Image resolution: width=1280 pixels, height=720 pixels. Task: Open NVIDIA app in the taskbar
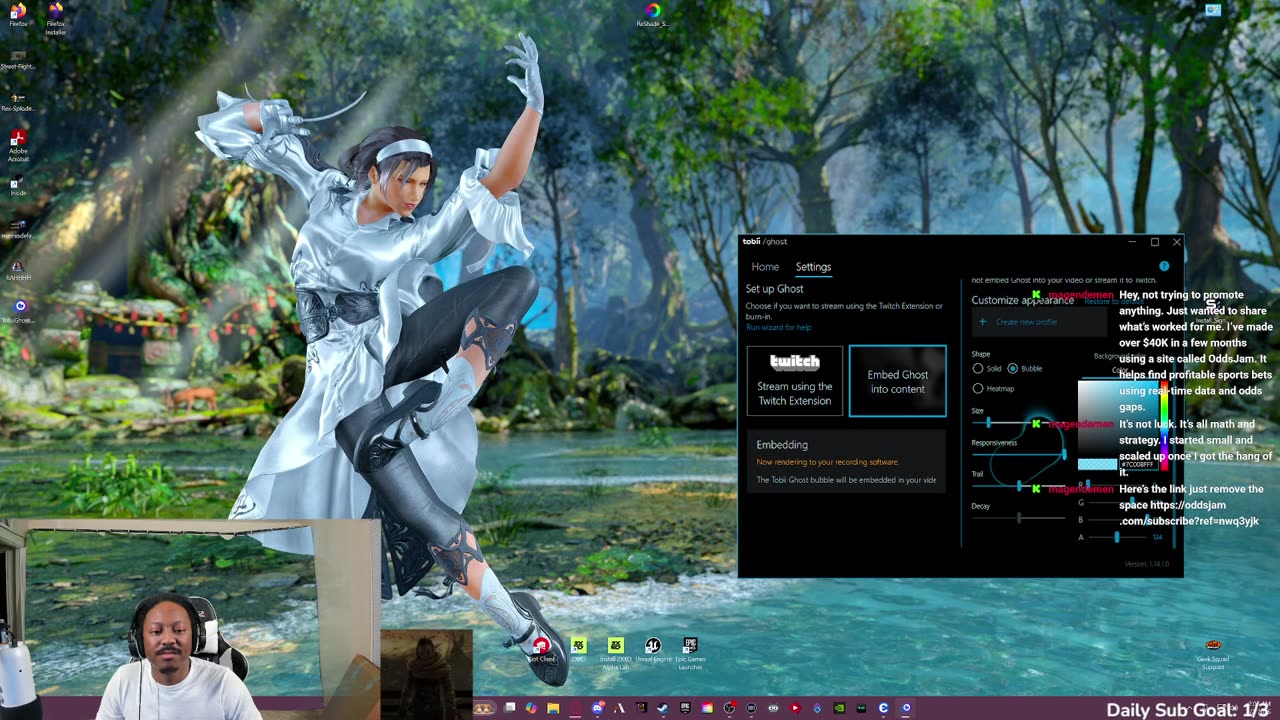click(839, 708)
